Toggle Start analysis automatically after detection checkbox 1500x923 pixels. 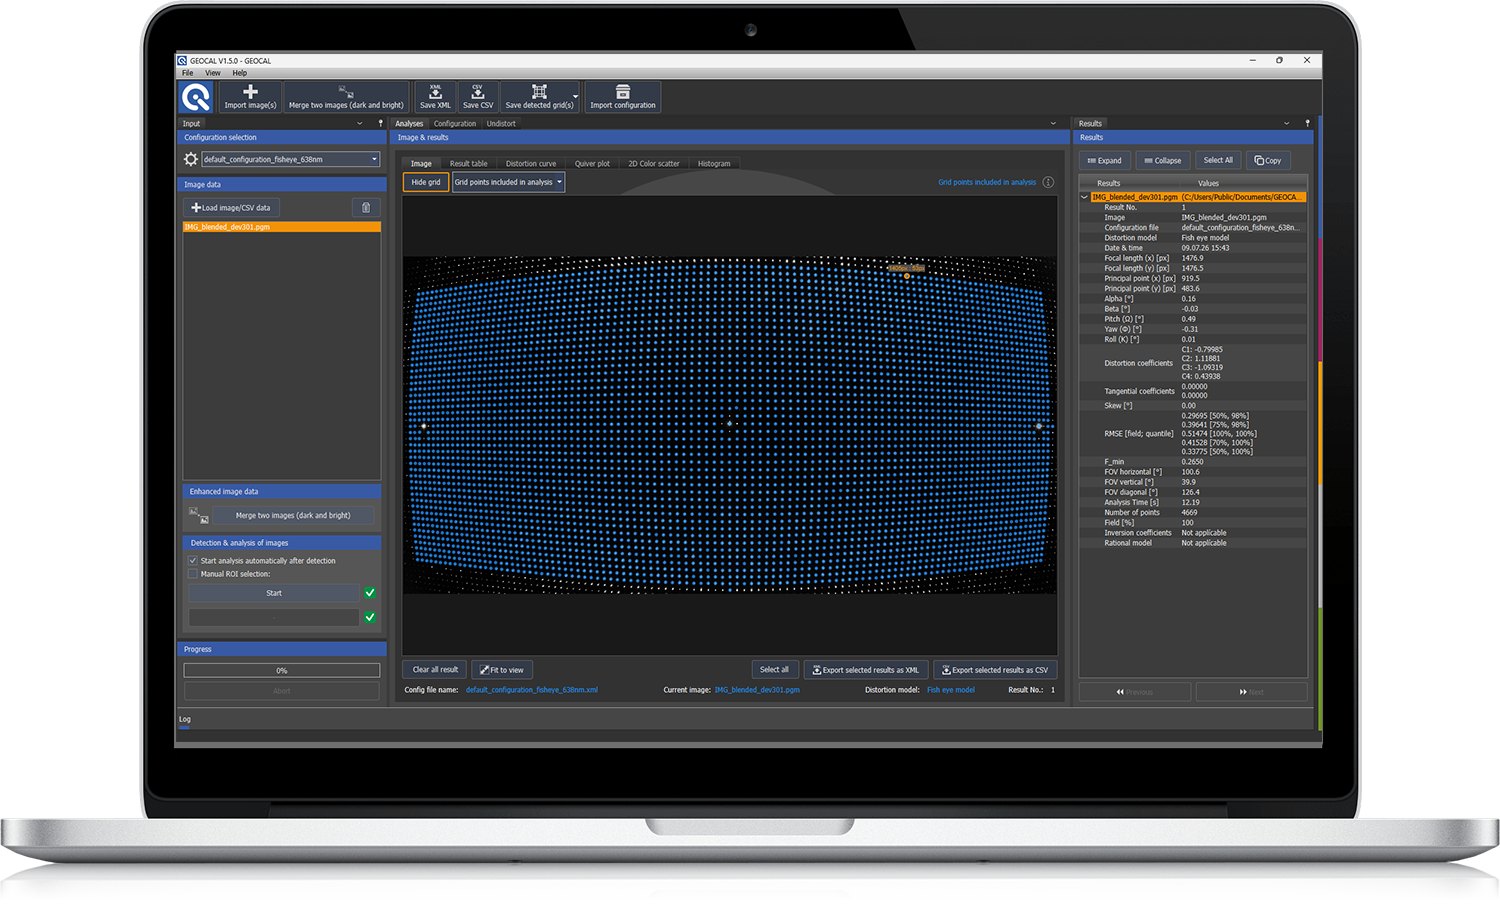click(x=193, y=561)
